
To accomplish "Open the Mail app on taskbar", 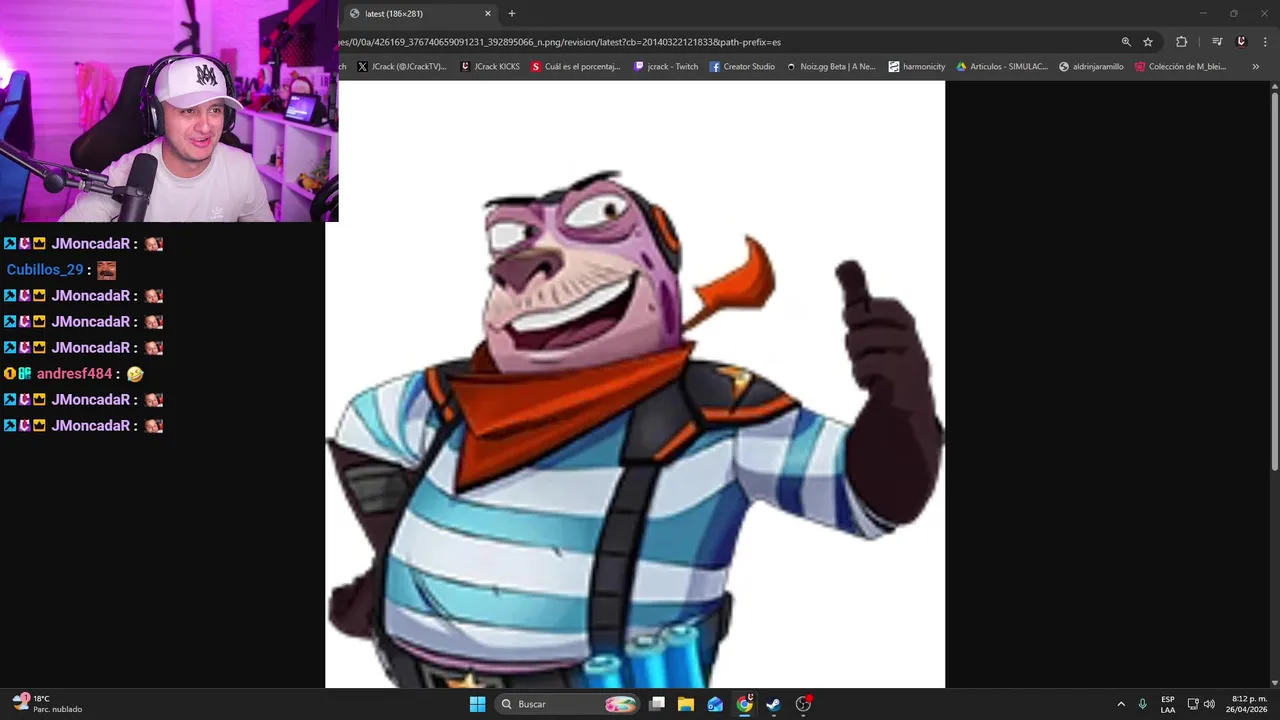I will coord(715,704).
